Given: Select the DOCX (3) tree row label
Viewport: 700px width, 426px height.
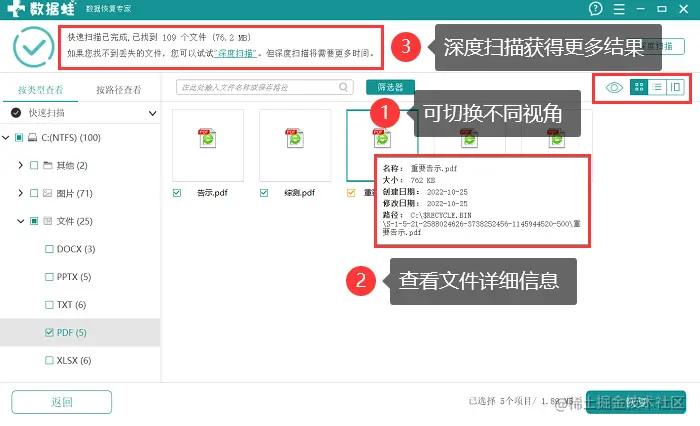Looking at the screenshot, I should 76,249.
